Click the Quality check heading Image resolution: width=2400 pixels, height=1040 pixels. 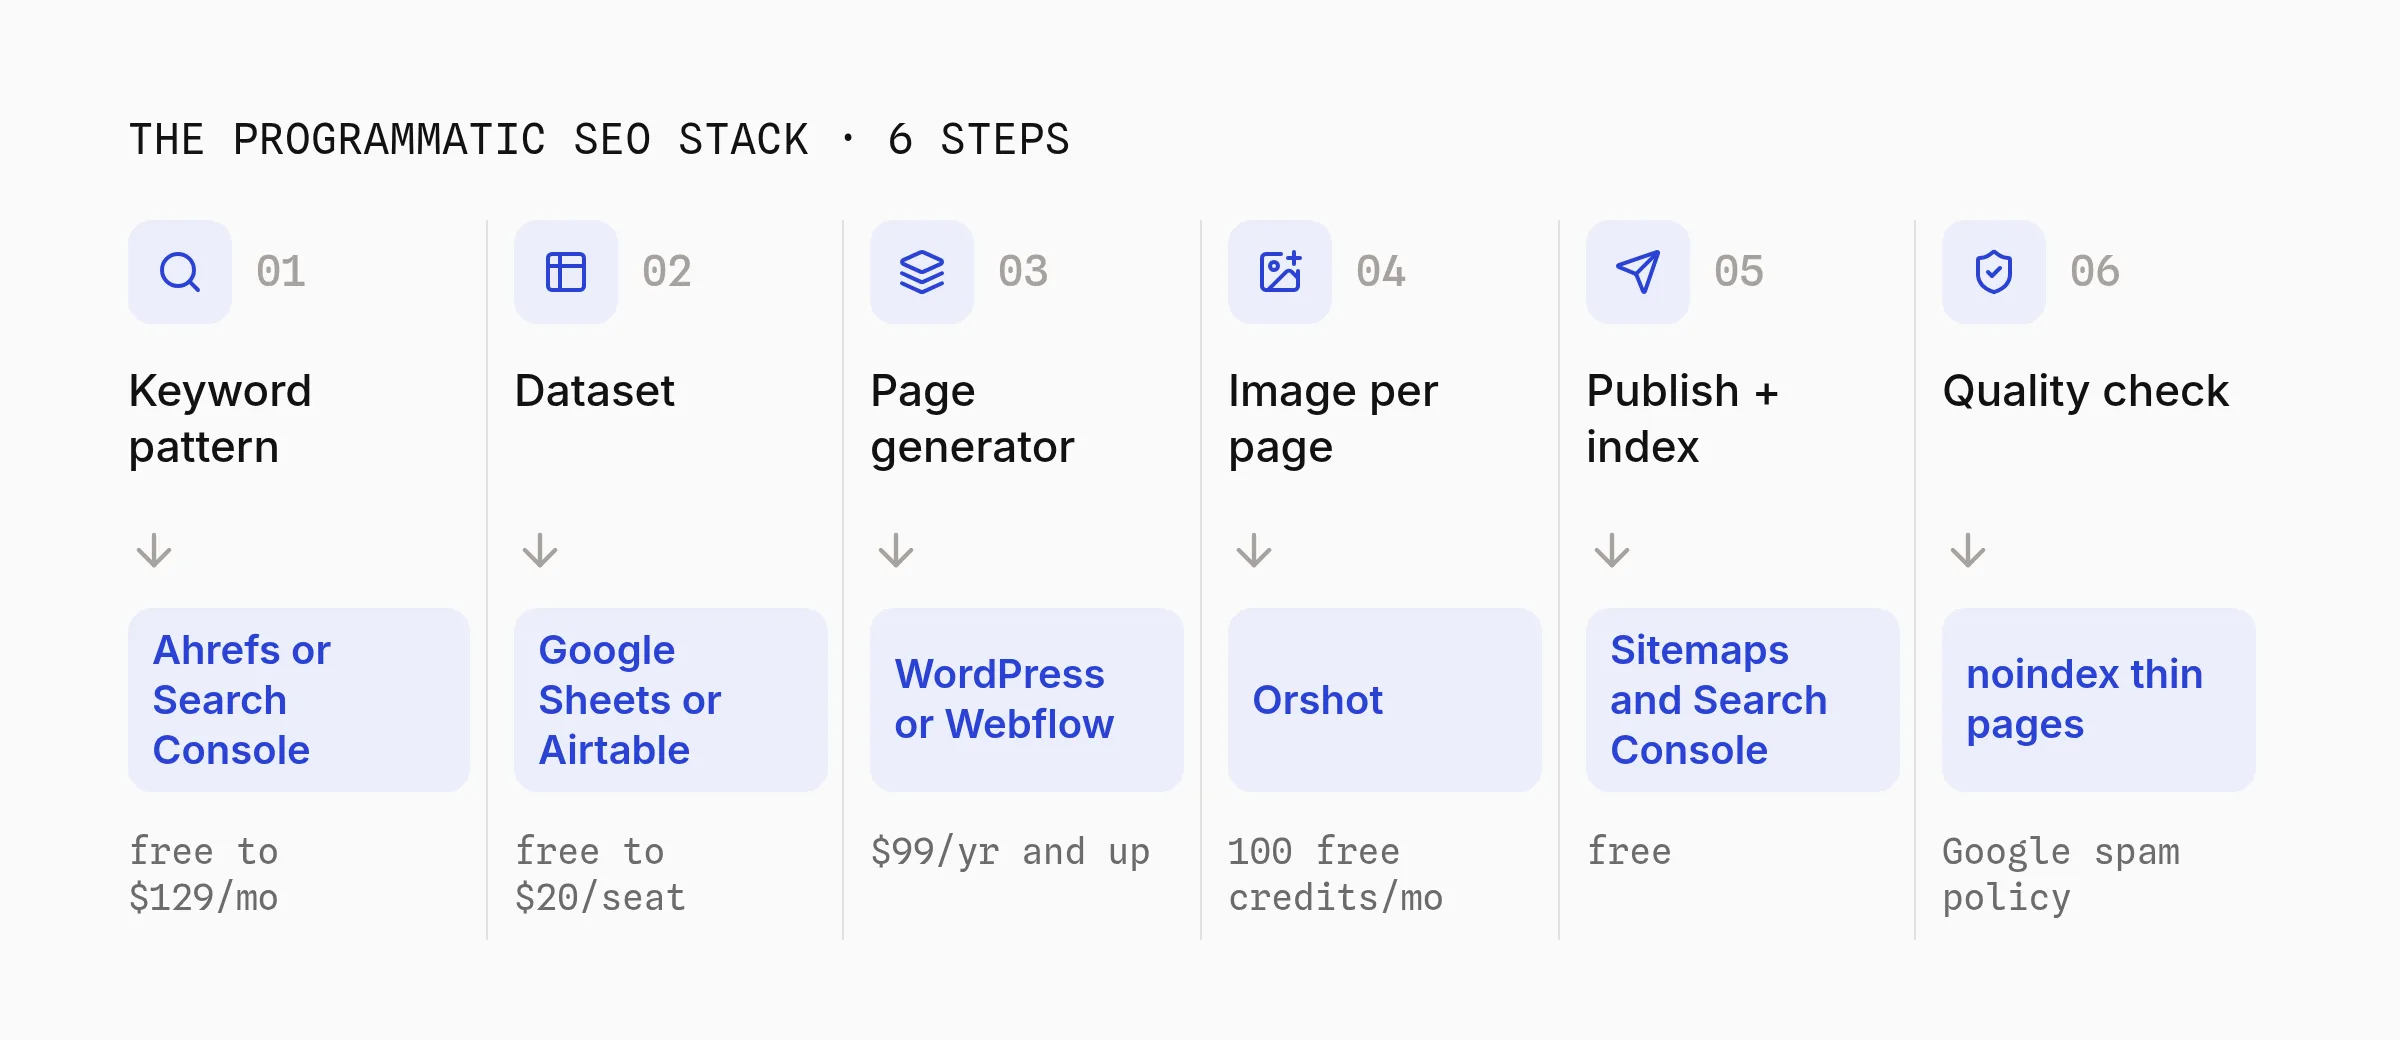(x=2086, y=392)
